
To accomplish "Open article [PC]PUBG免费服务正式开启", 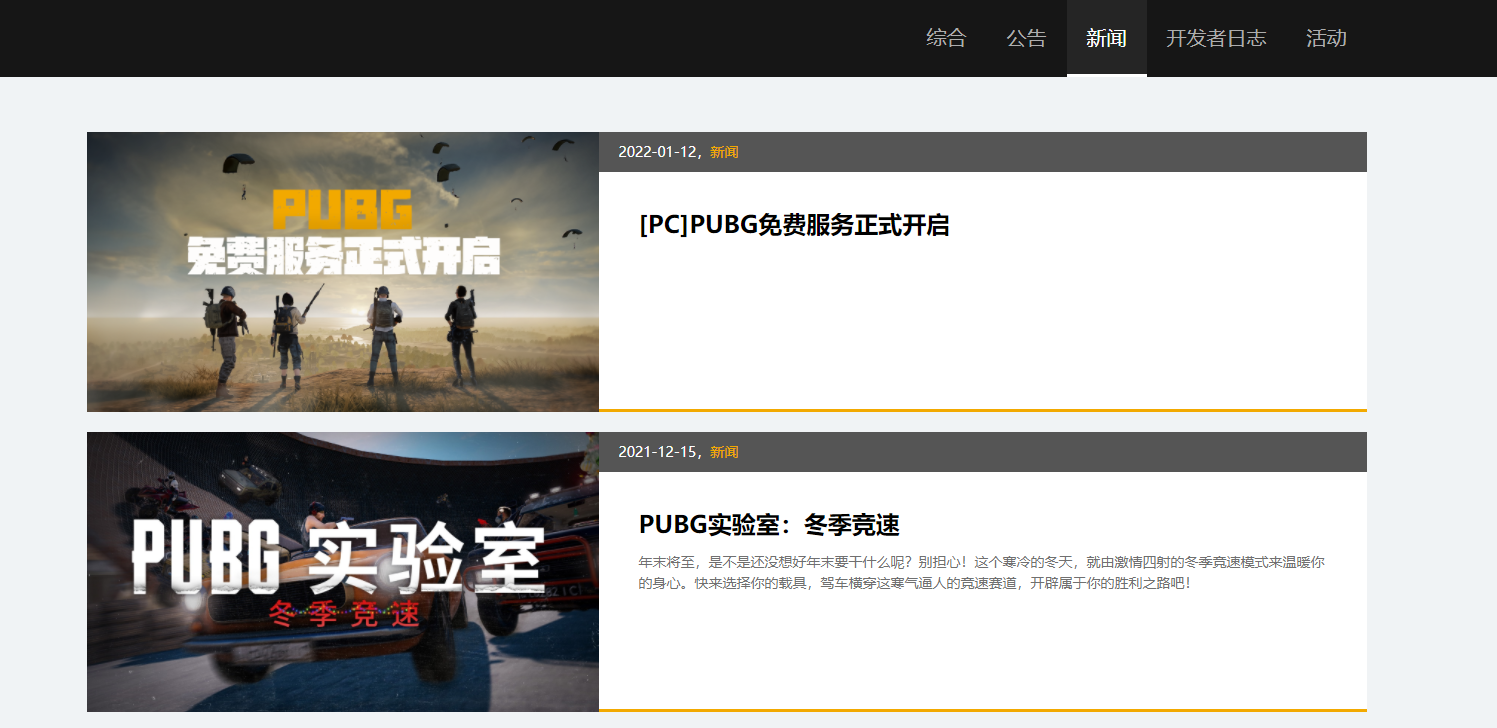I will [x=794, y=225].
